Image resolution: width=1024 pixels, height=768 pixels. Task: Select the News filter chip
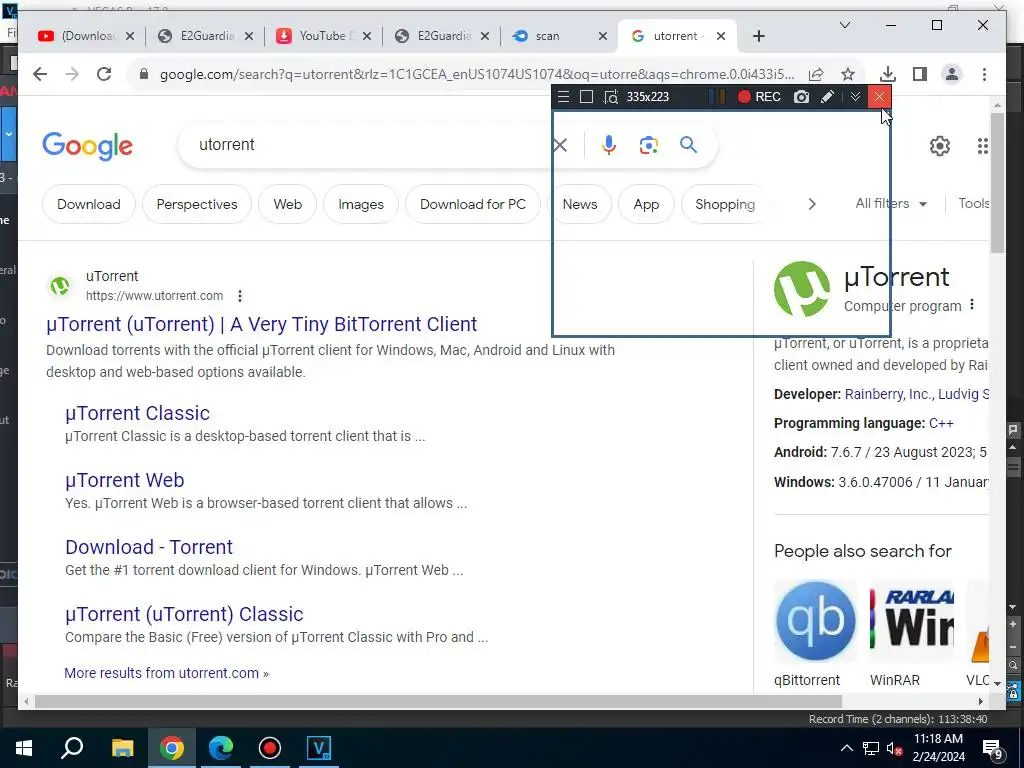[580, 204]
